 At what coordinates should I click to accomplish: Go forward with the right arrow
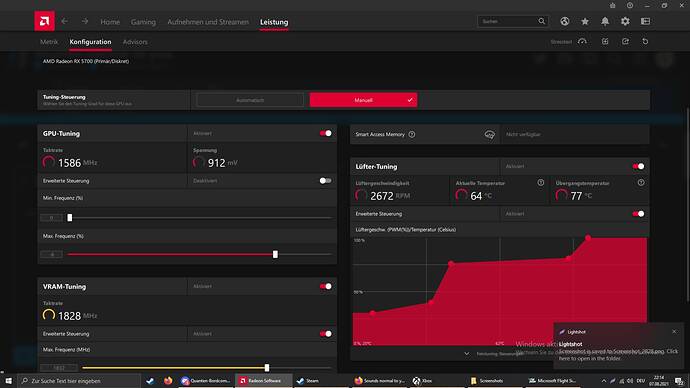point(85,21)
